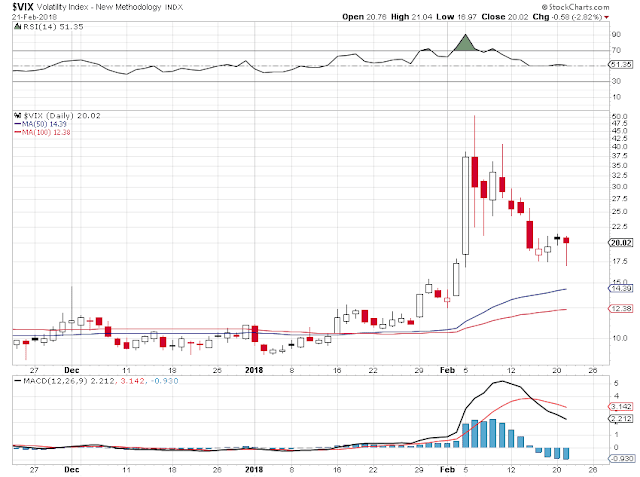Click the tall Feb 5 white candlestick
The height and width of the screenshot is (477, 640).
[465, 206]
